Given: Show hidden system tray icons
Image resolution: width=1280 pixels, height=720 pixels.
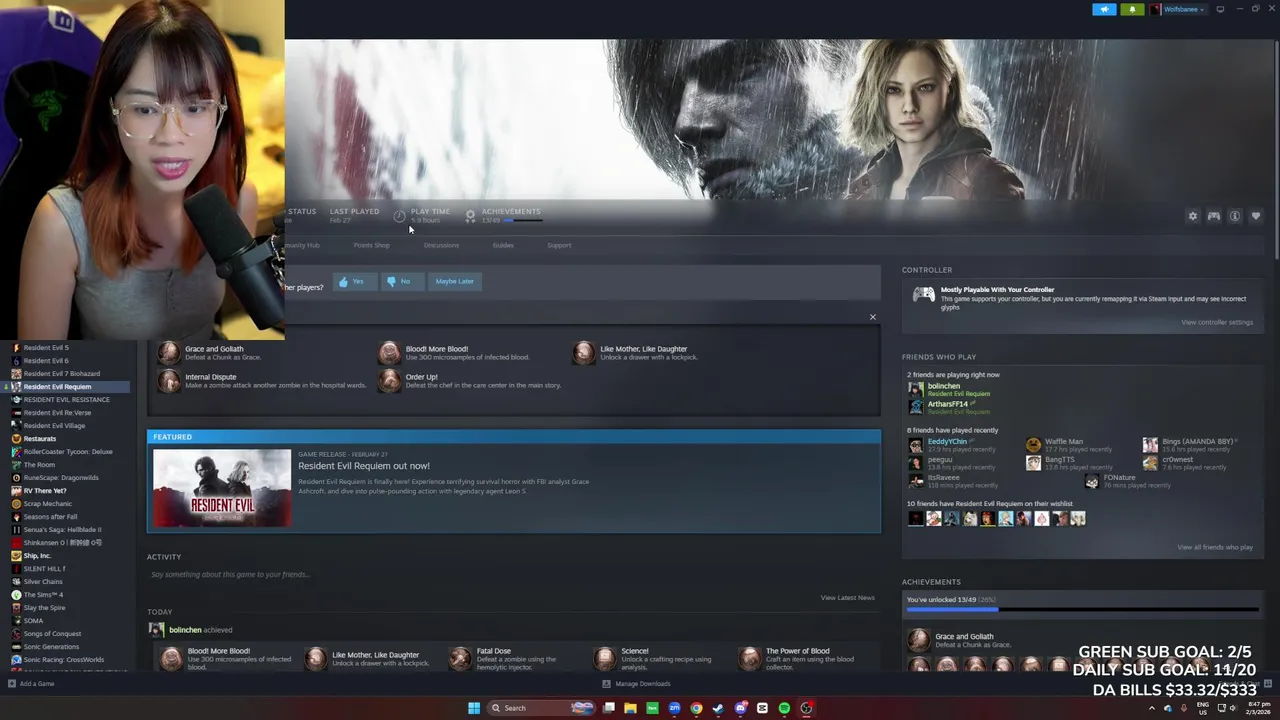Looking at the screenshot, I should (1151, 708).
